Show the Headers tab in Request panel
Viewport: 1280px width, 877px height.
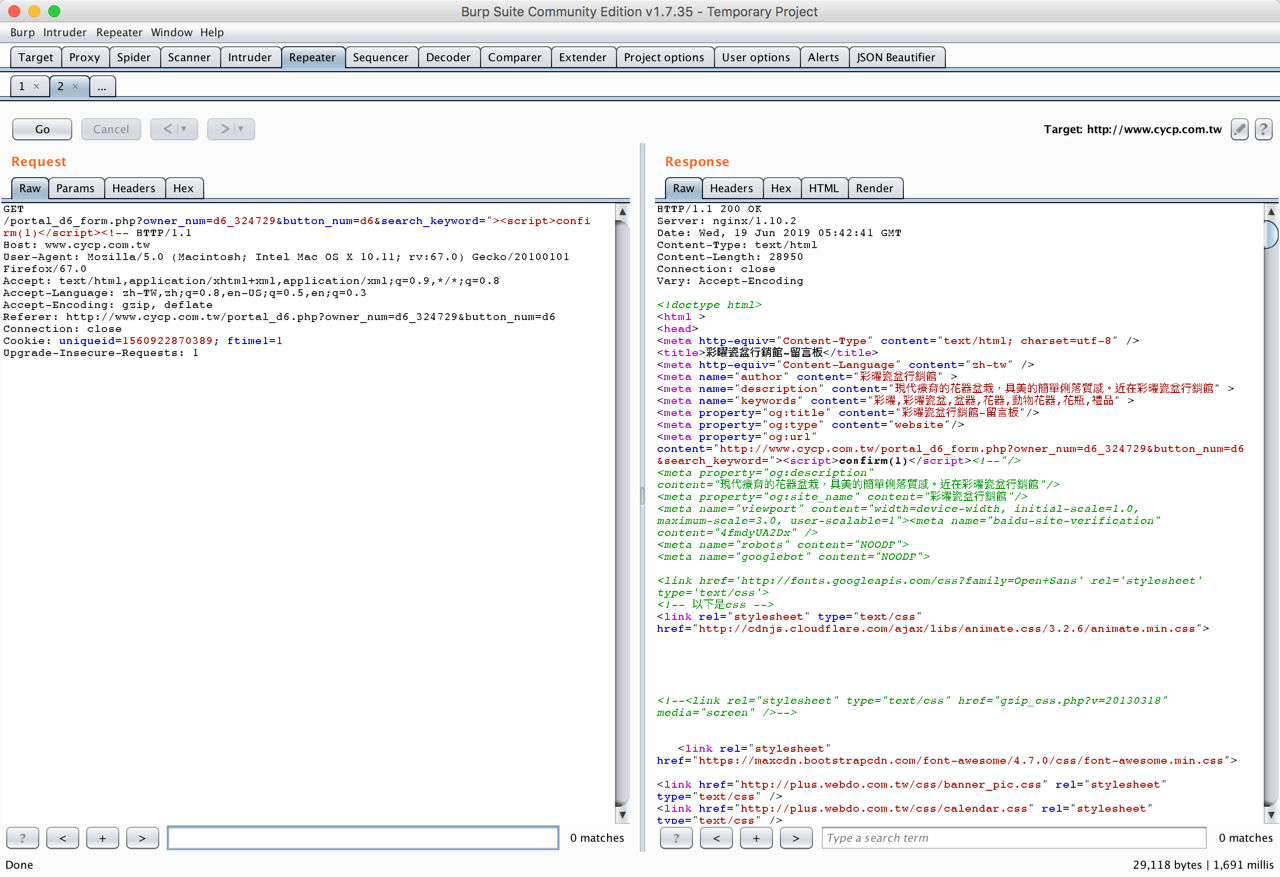134,188
